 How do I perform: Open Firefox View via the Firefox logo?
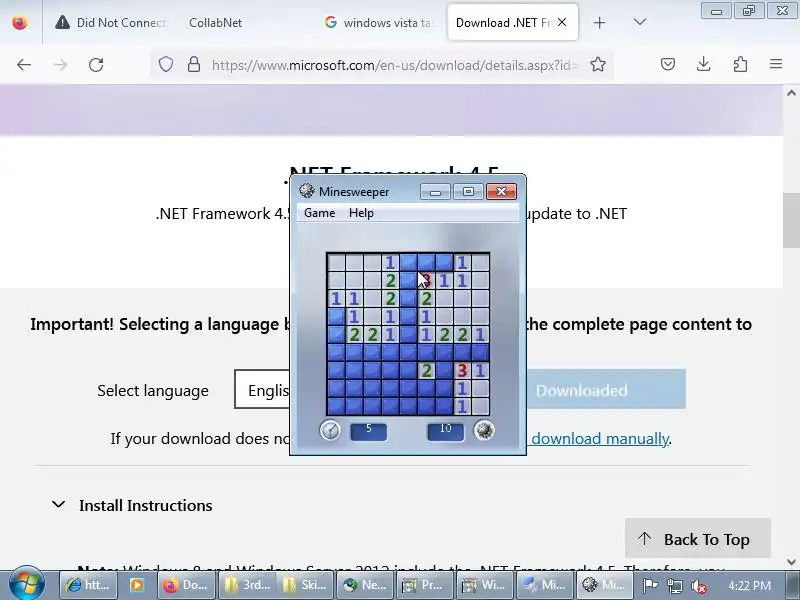click(x=20, y=22)
